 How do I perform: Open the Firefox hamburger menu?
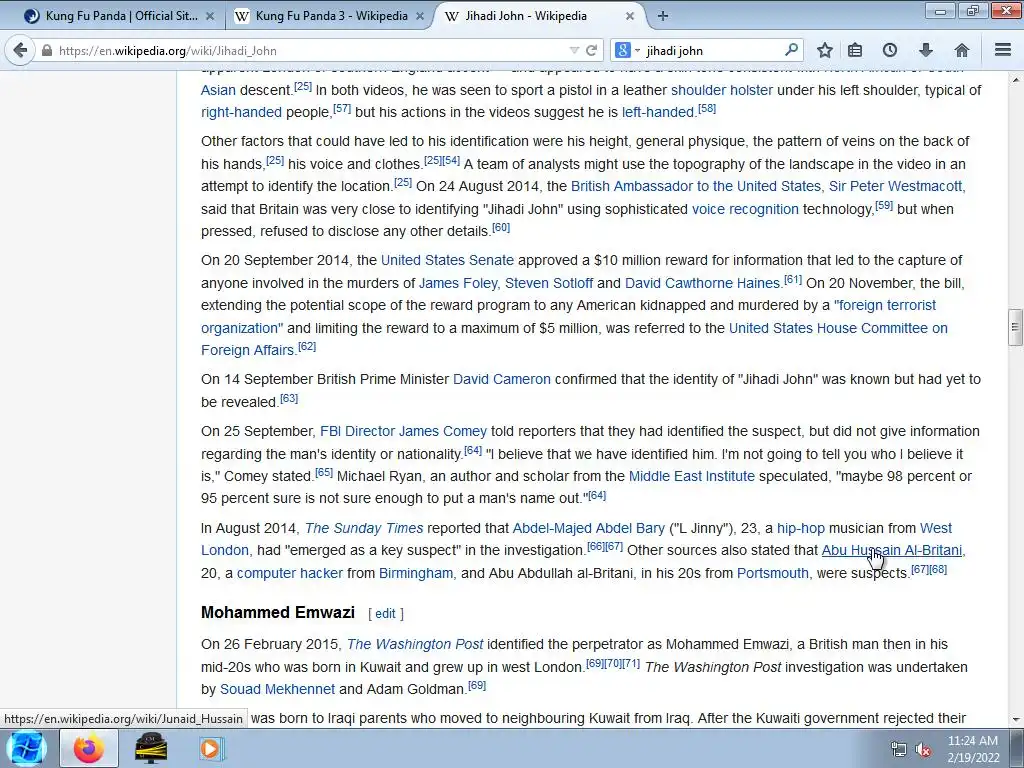(1003, 50)
